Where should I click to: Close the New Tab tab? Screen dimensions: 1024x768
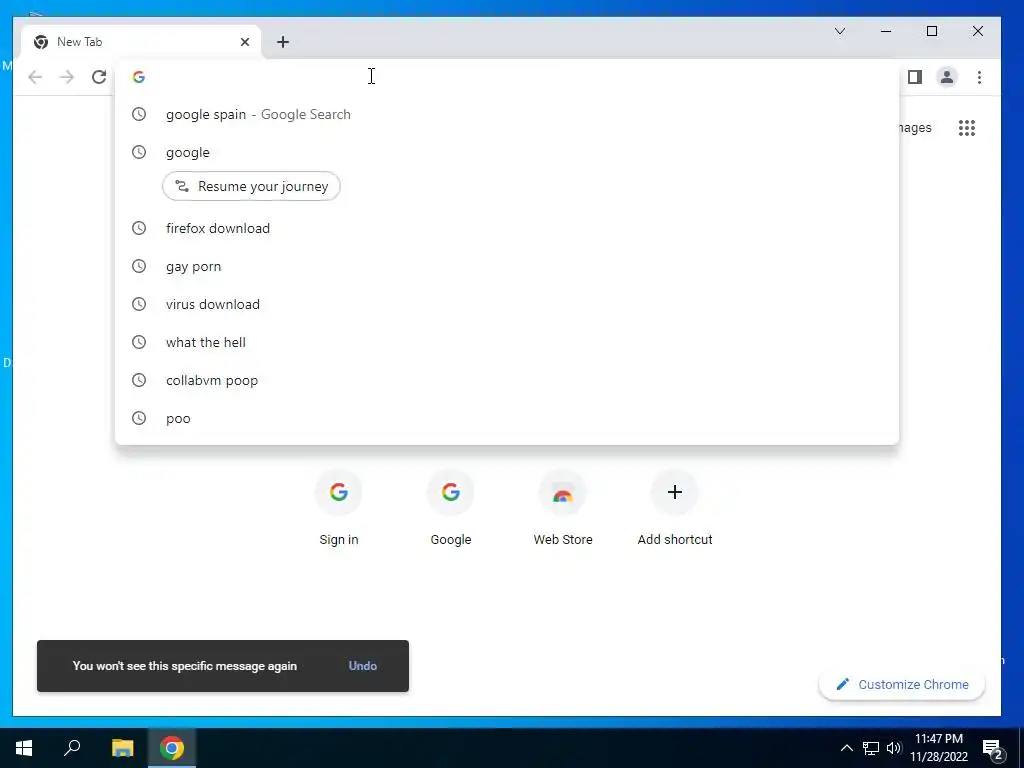[245, 42]
